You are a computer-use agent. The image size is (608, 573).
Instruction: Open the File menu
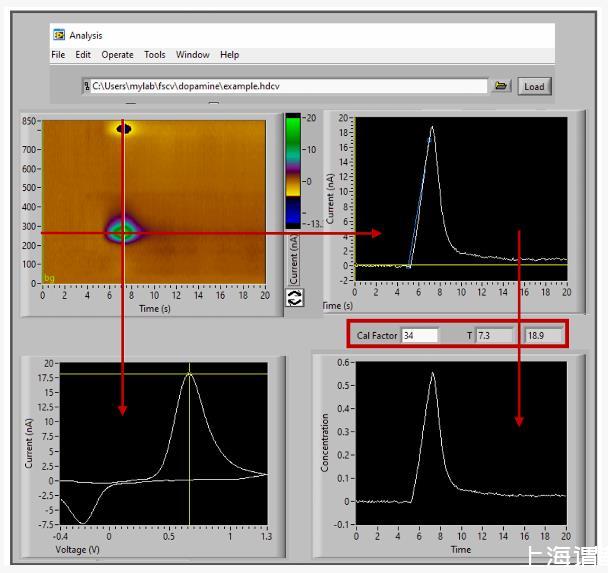point(58,55)
